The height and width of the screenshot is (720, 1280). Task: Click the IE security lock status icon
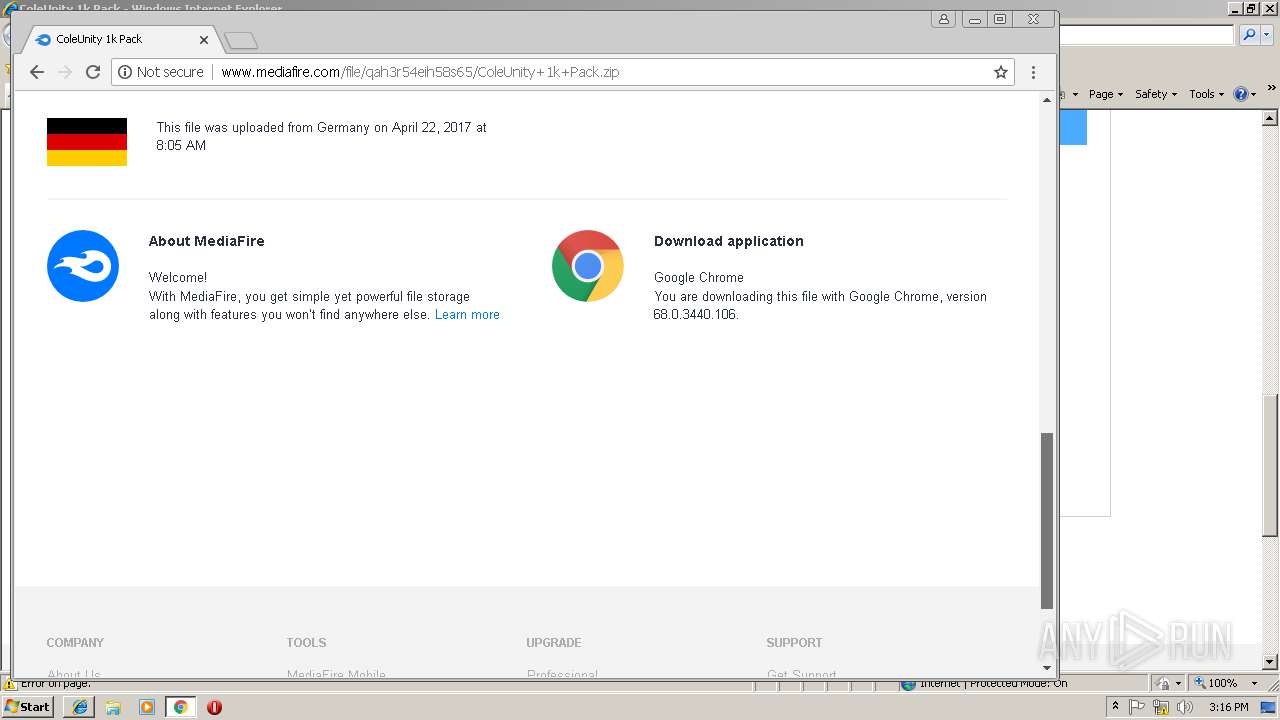click(x=1163, y=683)
